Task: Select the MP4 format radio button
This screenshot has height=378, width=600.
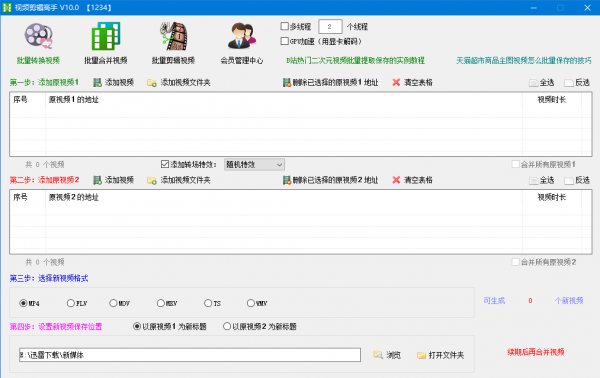Action: click(23, 303)
